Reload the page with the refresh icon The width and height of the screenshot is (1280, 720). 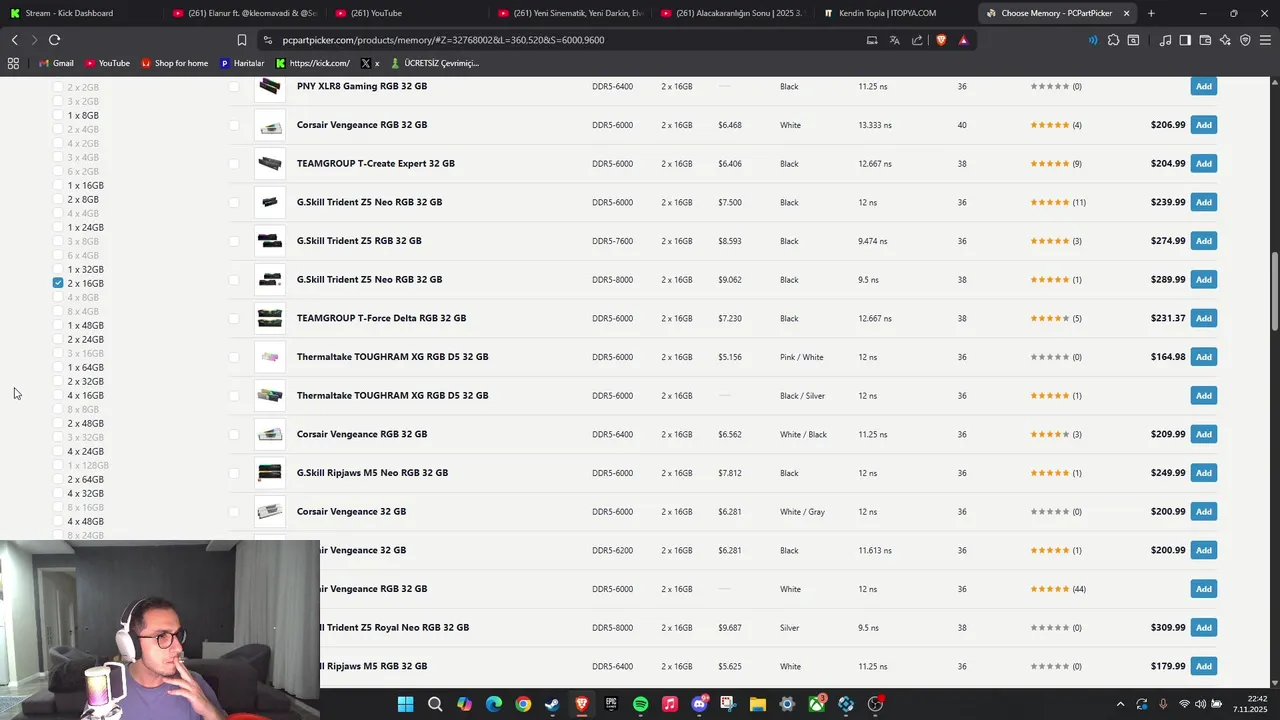[x=54, y=40]
